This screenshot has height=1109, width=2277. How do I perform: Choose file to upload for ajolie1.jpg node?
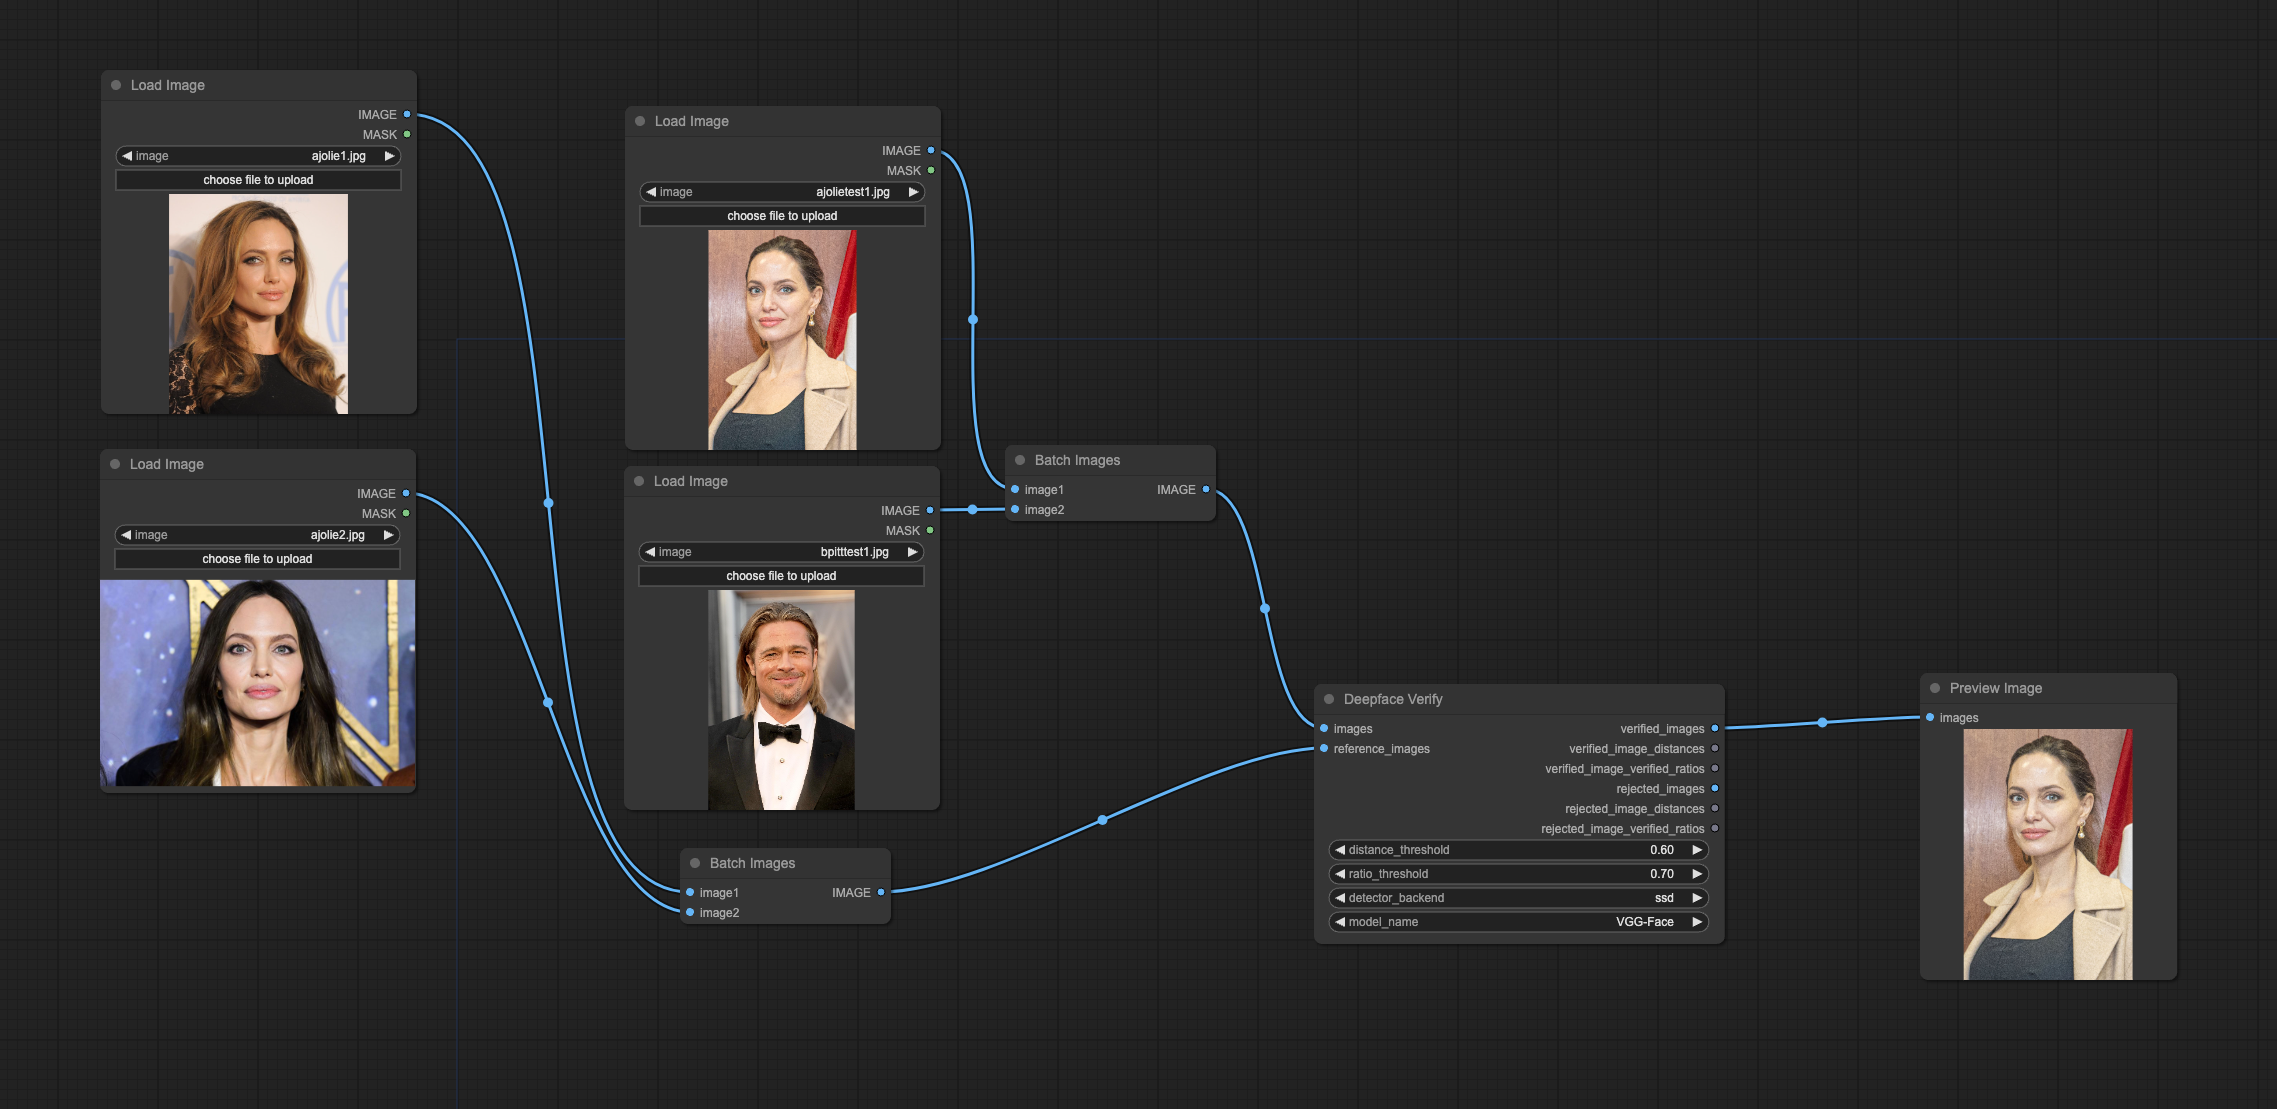[258, 180]
